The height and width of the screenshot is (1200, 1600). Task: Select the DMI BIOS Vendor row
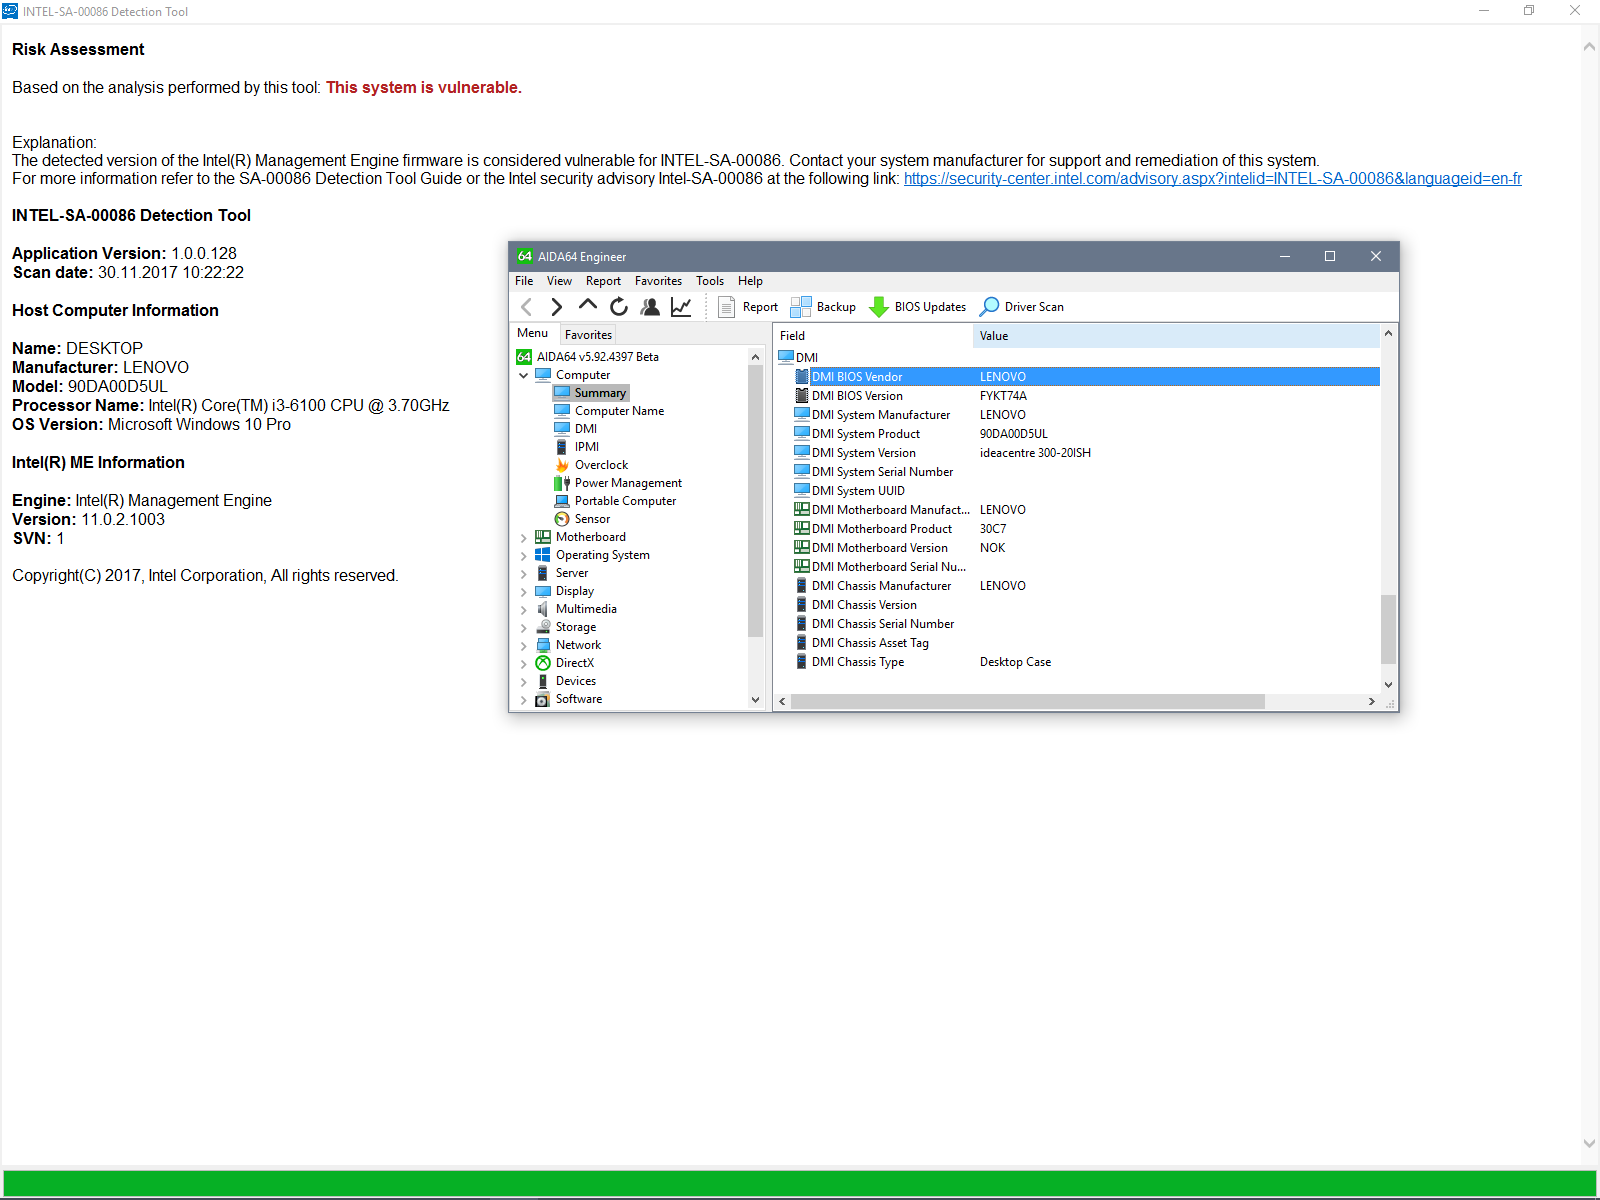pyautogui.click(x=1086, y=377)
